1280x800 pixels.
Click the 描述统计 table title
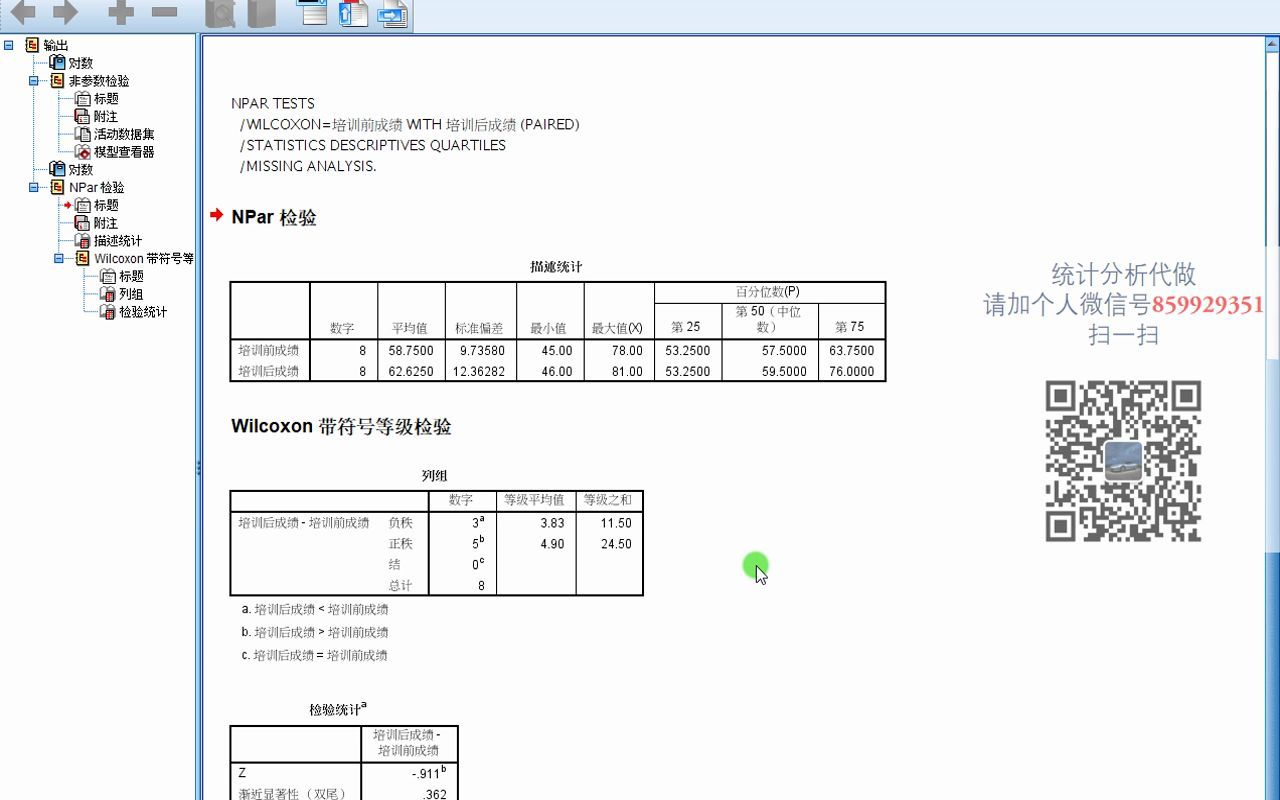coord(556,267)
